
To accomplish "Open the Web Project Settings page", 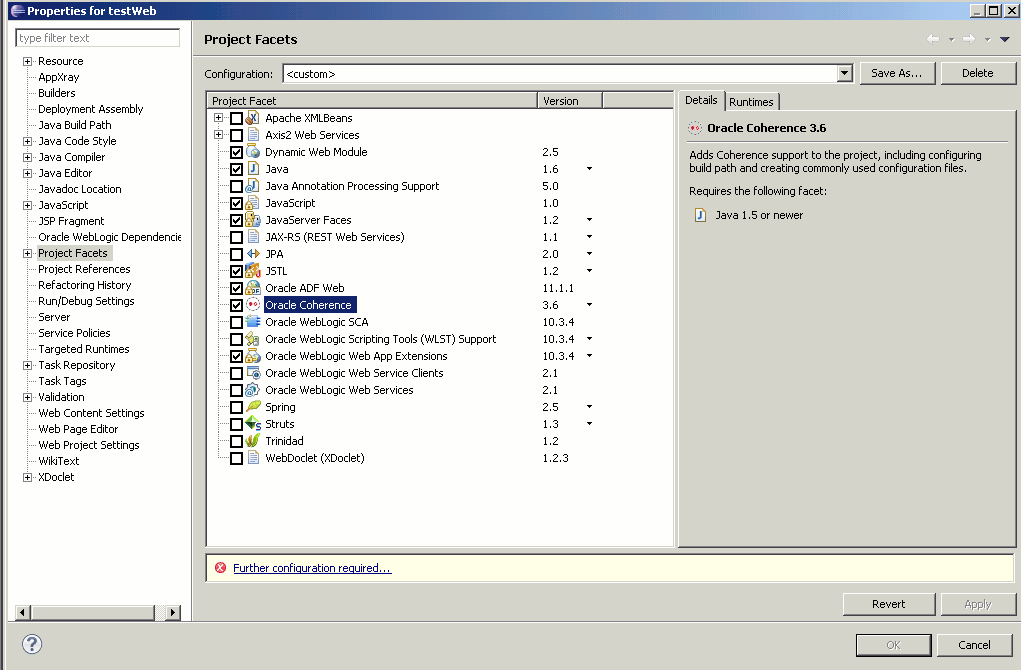I will click(x=89, y=445).
